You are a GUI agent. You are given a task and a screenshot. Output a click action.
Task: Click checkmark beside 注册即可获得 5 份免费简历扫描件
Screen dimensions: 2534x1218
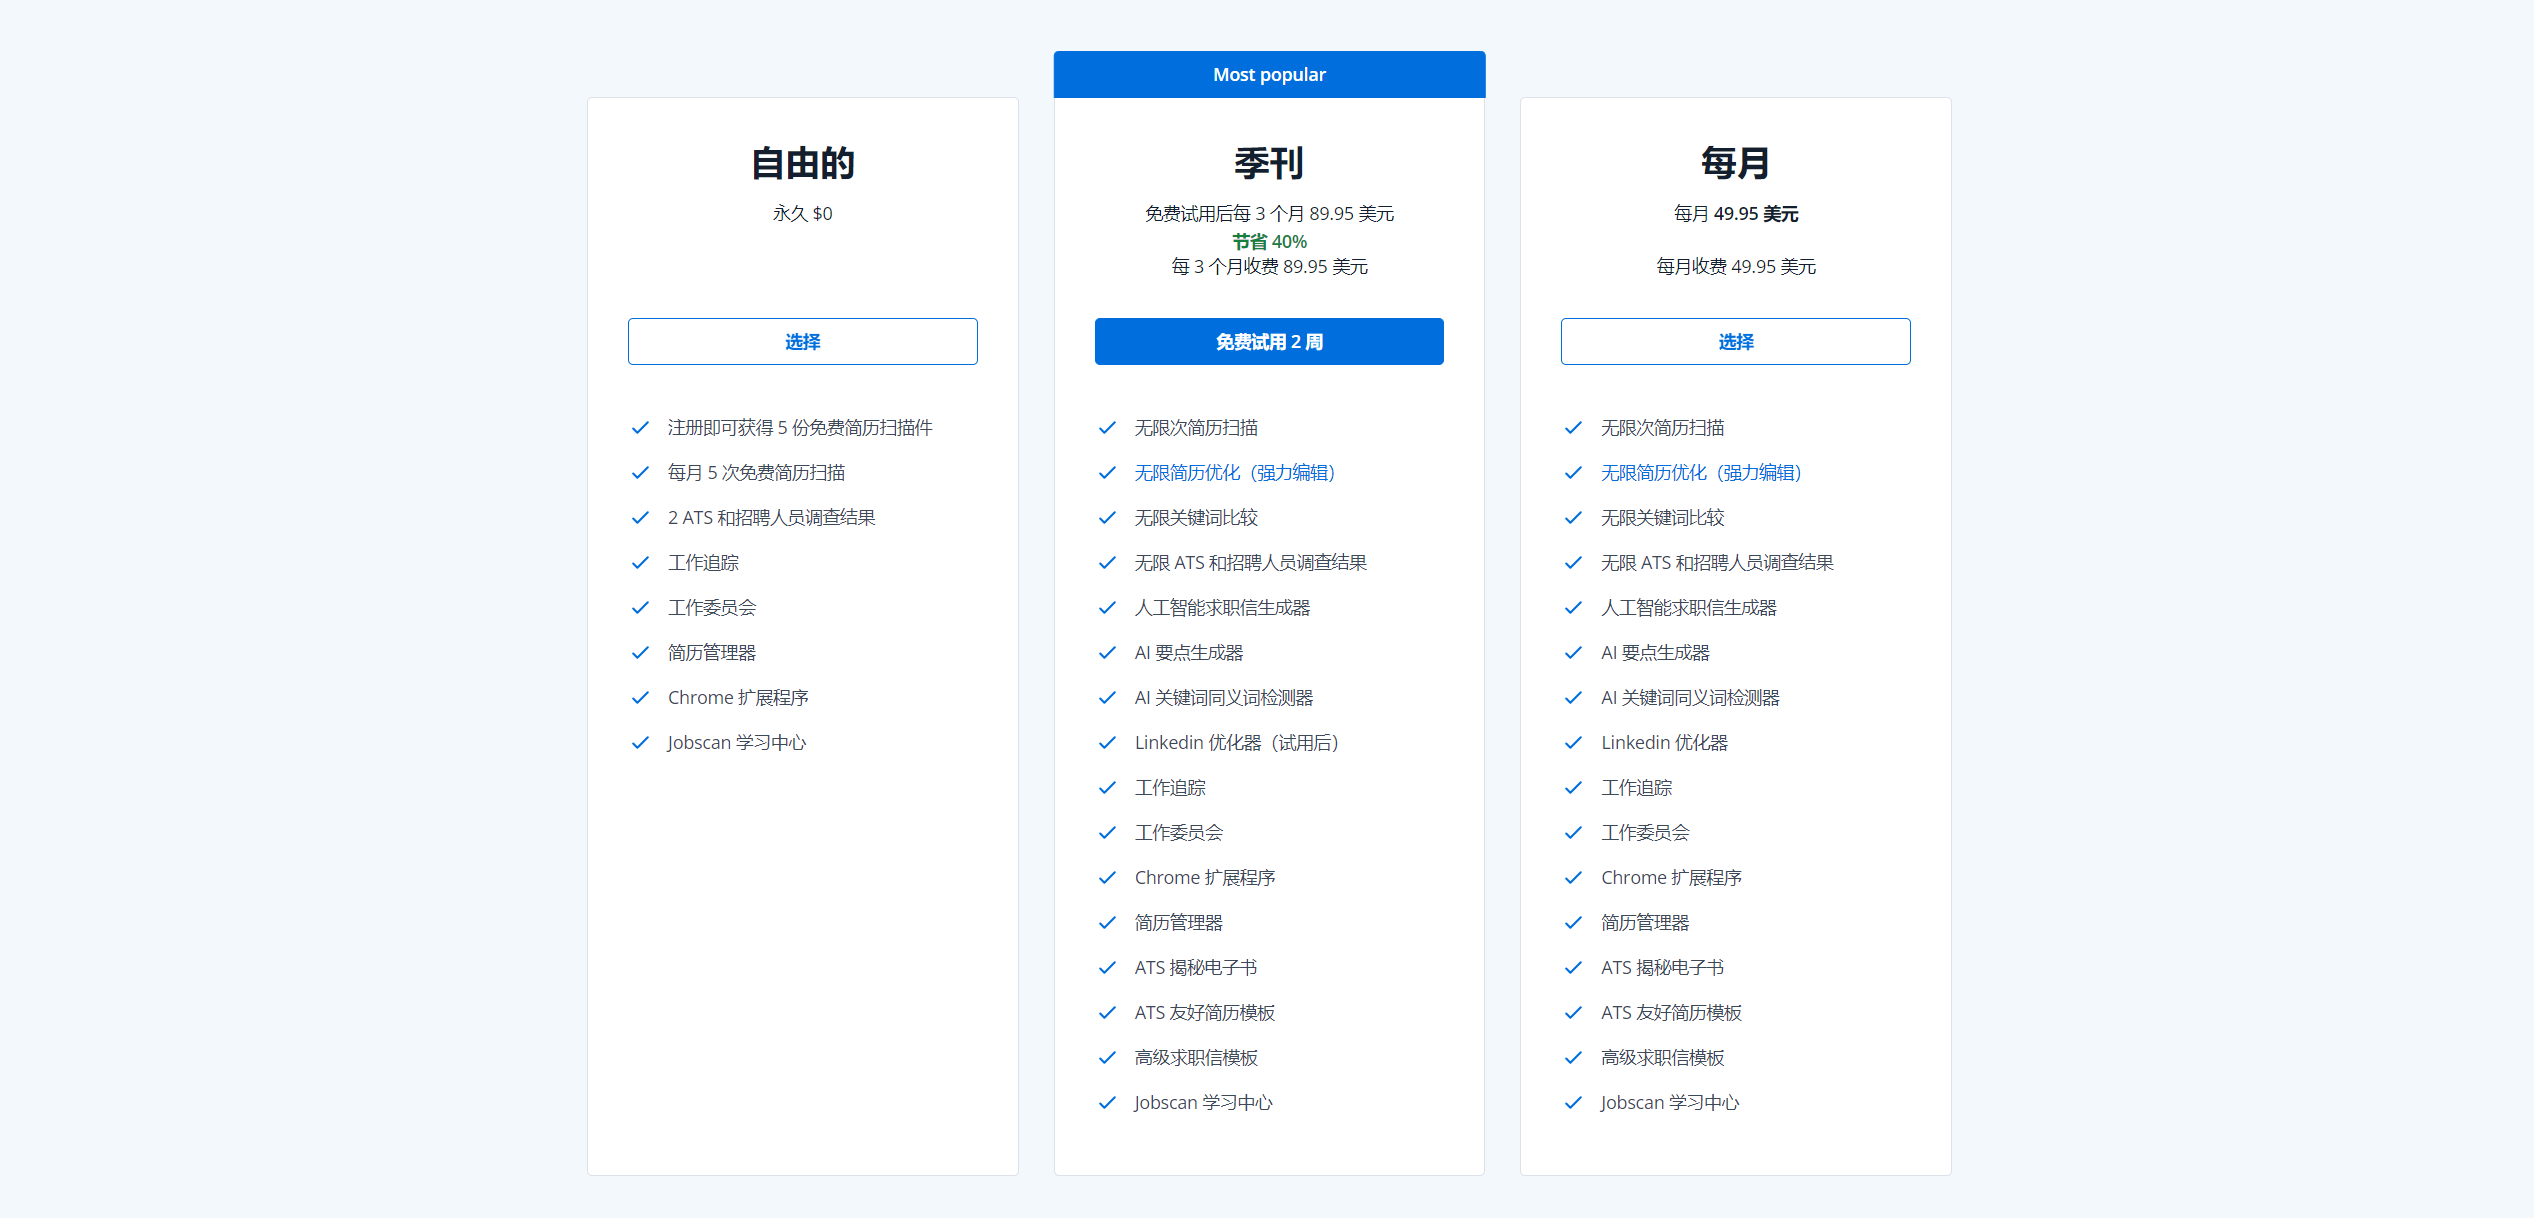(640, 428)
